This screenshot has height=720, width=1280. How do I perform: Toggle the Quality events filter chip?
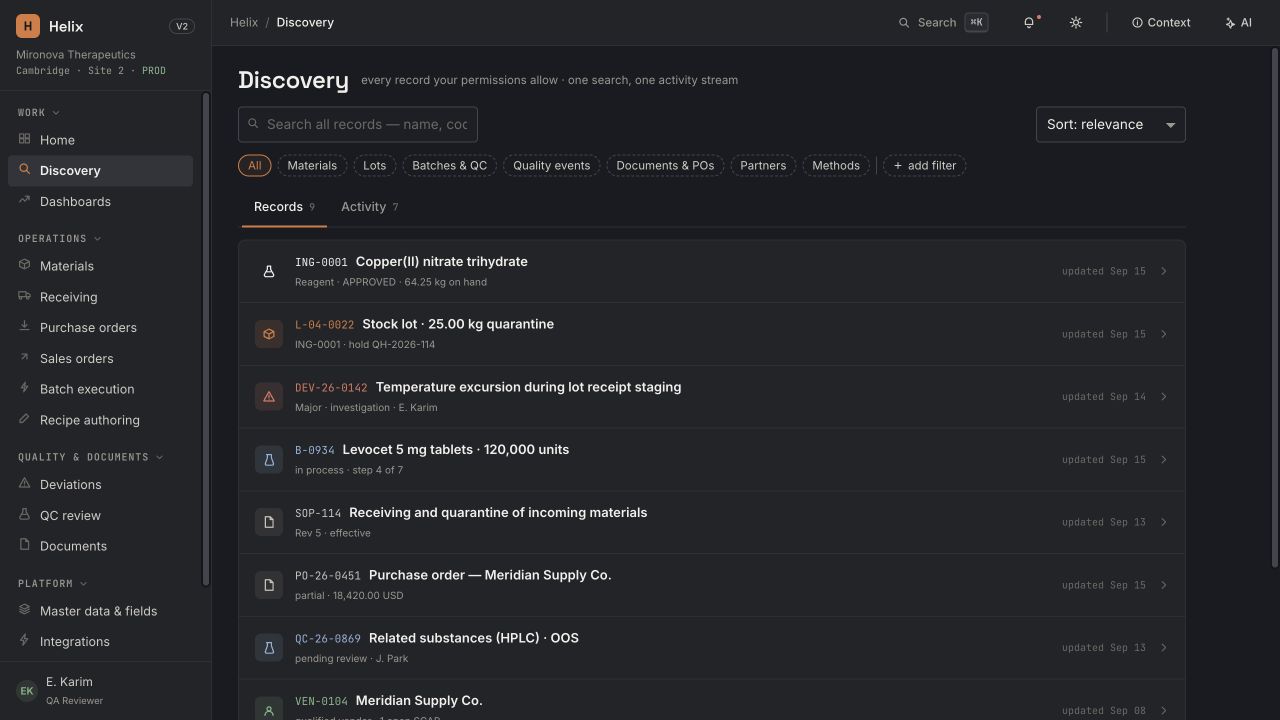552,166
